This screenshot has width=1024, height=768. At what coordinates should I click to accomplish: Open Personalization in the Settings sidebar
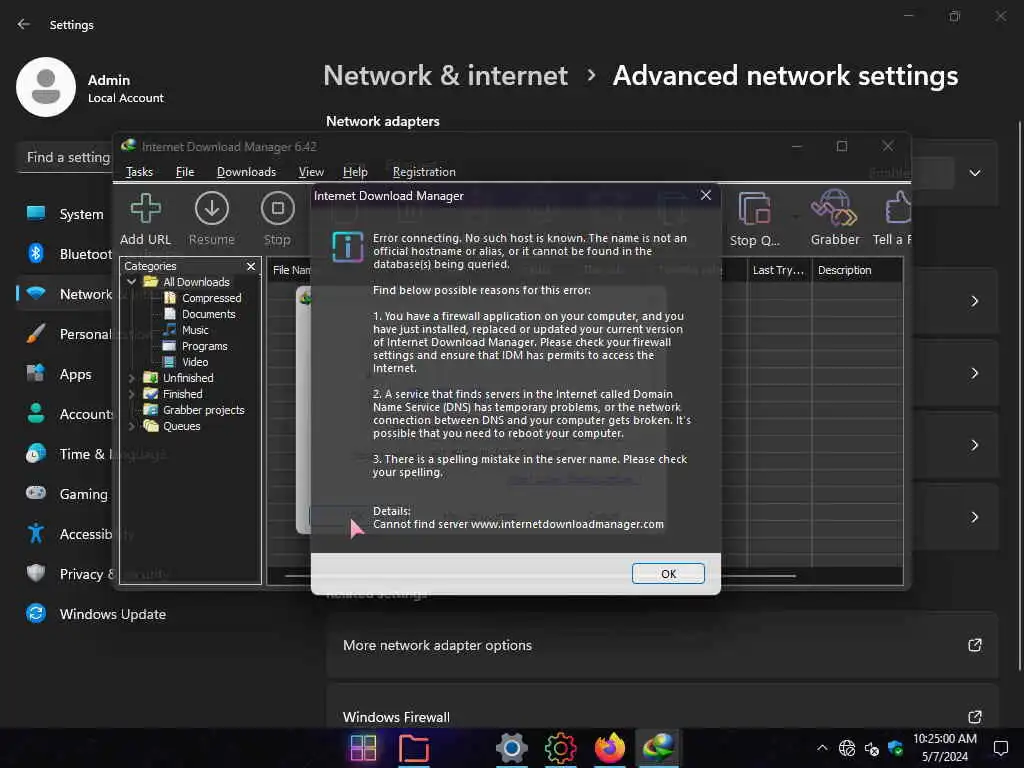[65, 334]
